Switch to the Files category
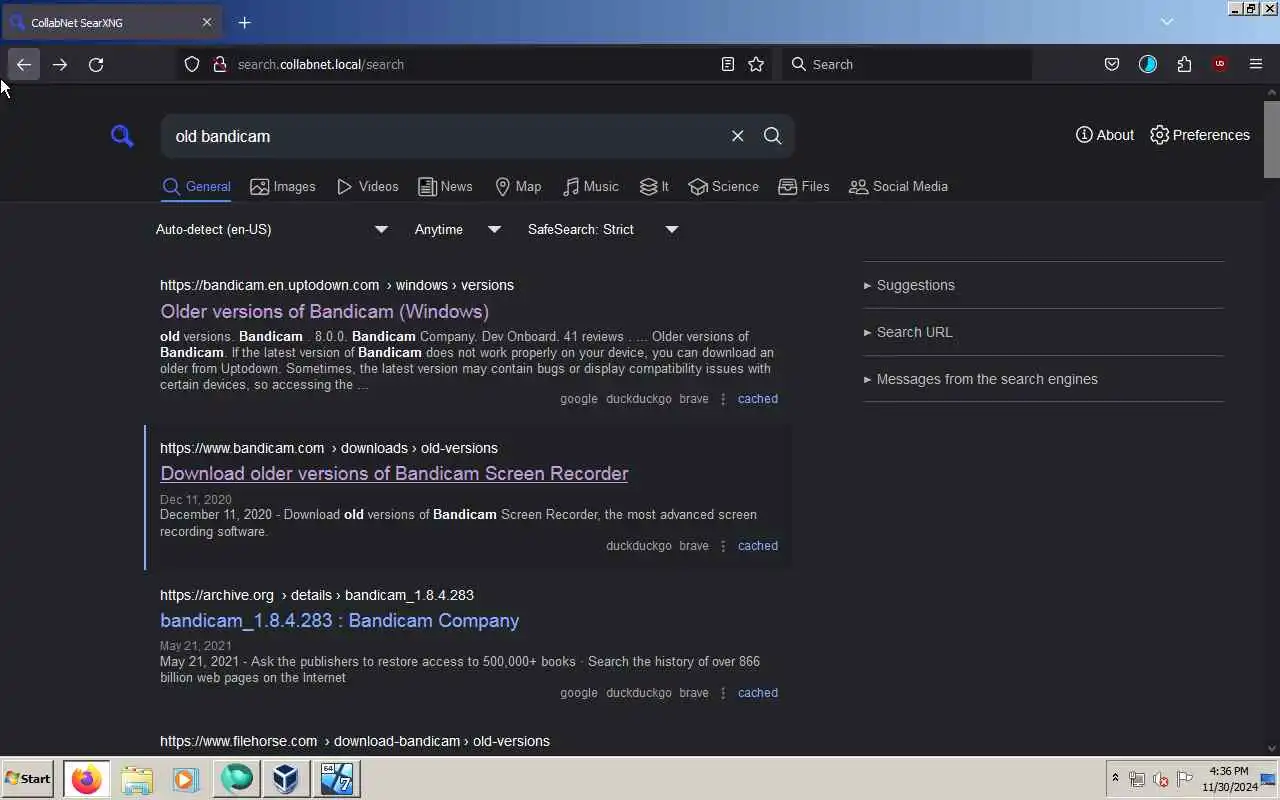Image resolution: width=1280 pixels, height=800 pixels. coord(804,186)
